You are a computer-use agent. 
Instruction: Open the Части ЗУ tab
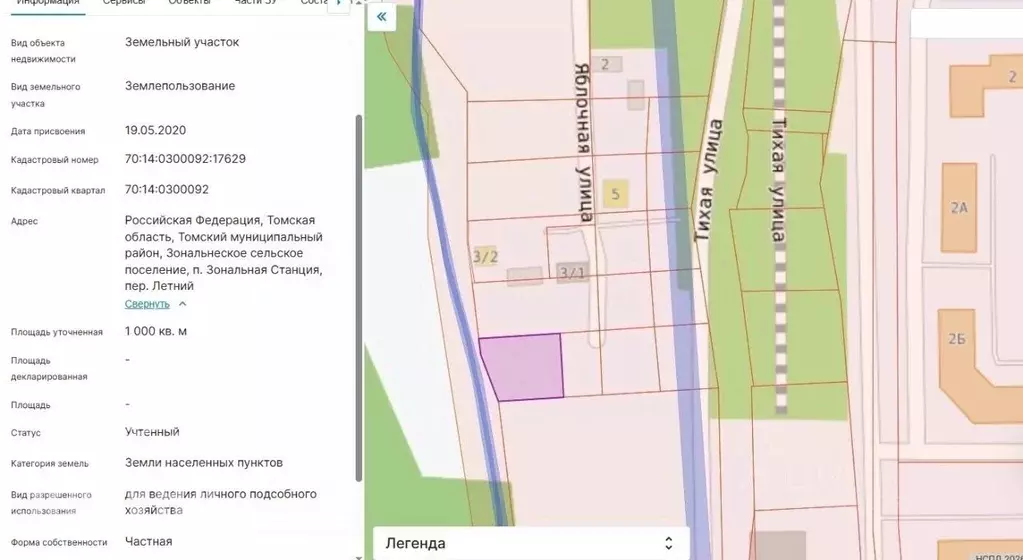tap(255, 3)
